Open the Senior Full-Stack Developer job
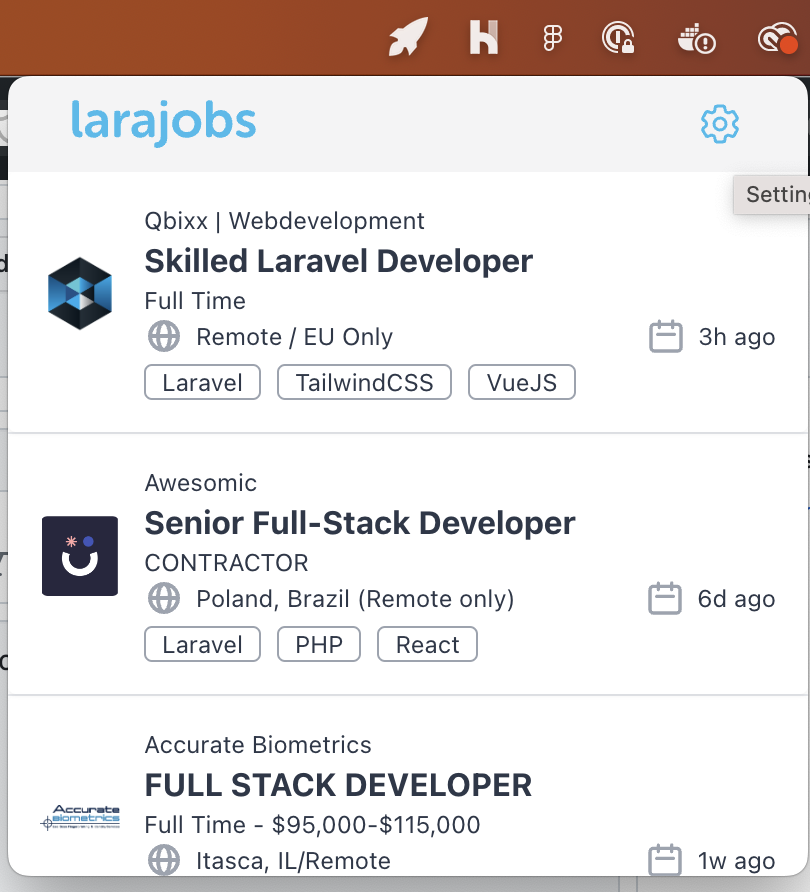 pos(360,523)
